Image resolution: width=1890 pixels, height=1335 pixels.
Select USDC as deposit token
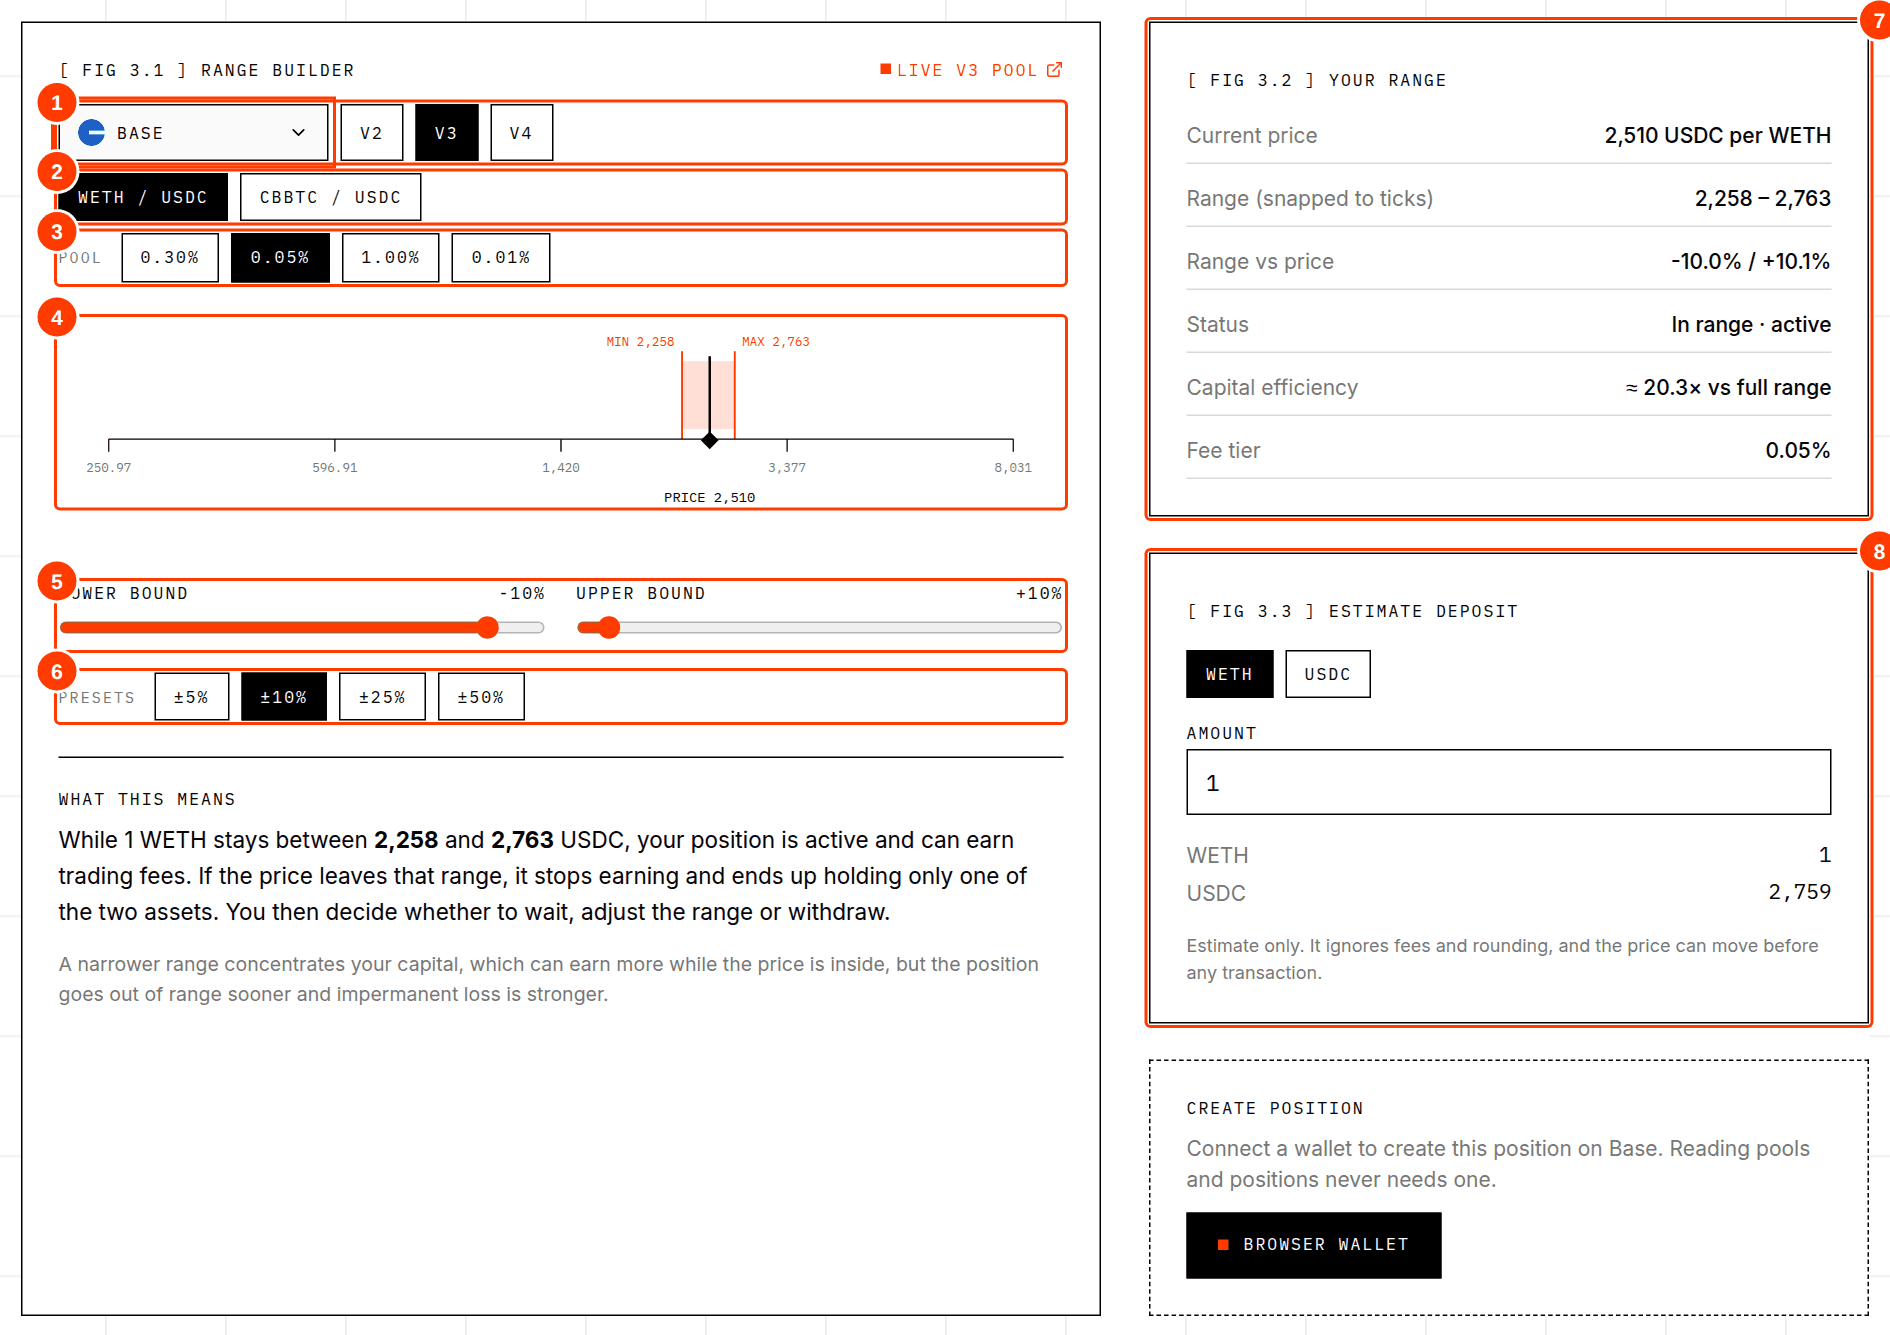1328,674
